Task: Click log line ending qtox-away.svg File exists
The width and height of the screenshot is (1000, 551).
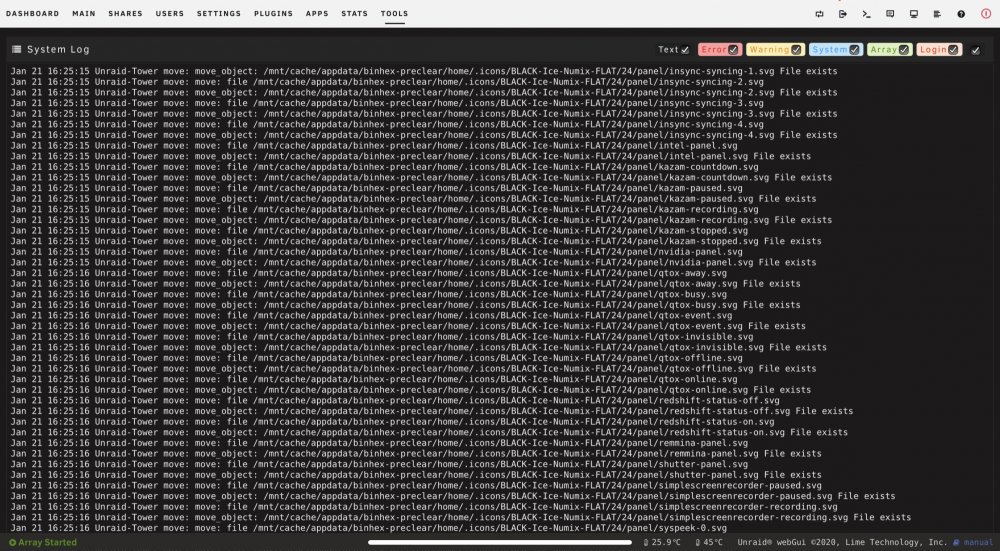Action: coord(405,283)
